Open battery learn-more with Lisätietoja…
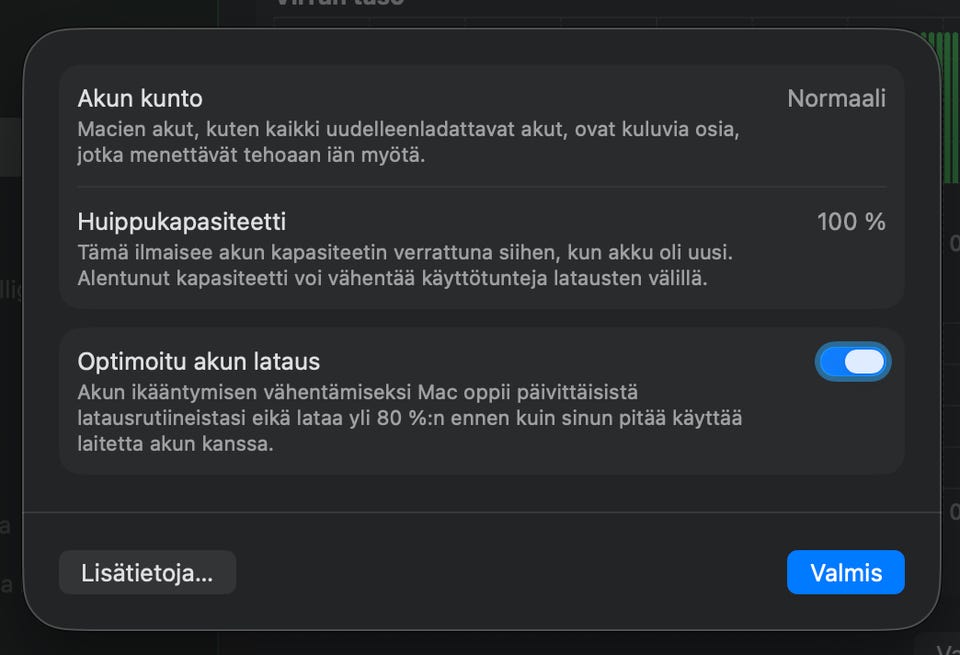The width and height of the screenshot is (960, 655). tap(147, 572)
